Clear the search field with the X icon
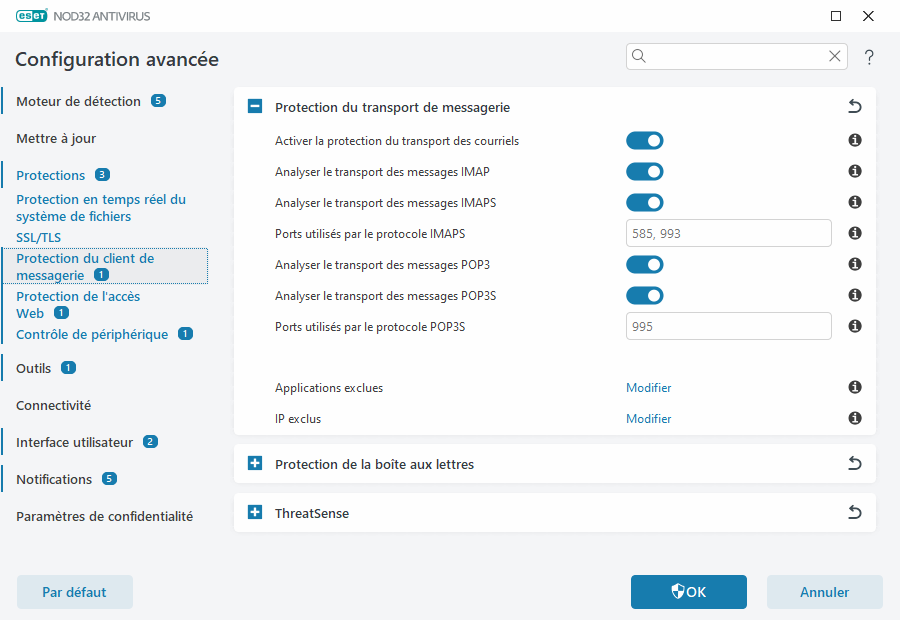This screenshot has height=620, width=900. point(835,56)
